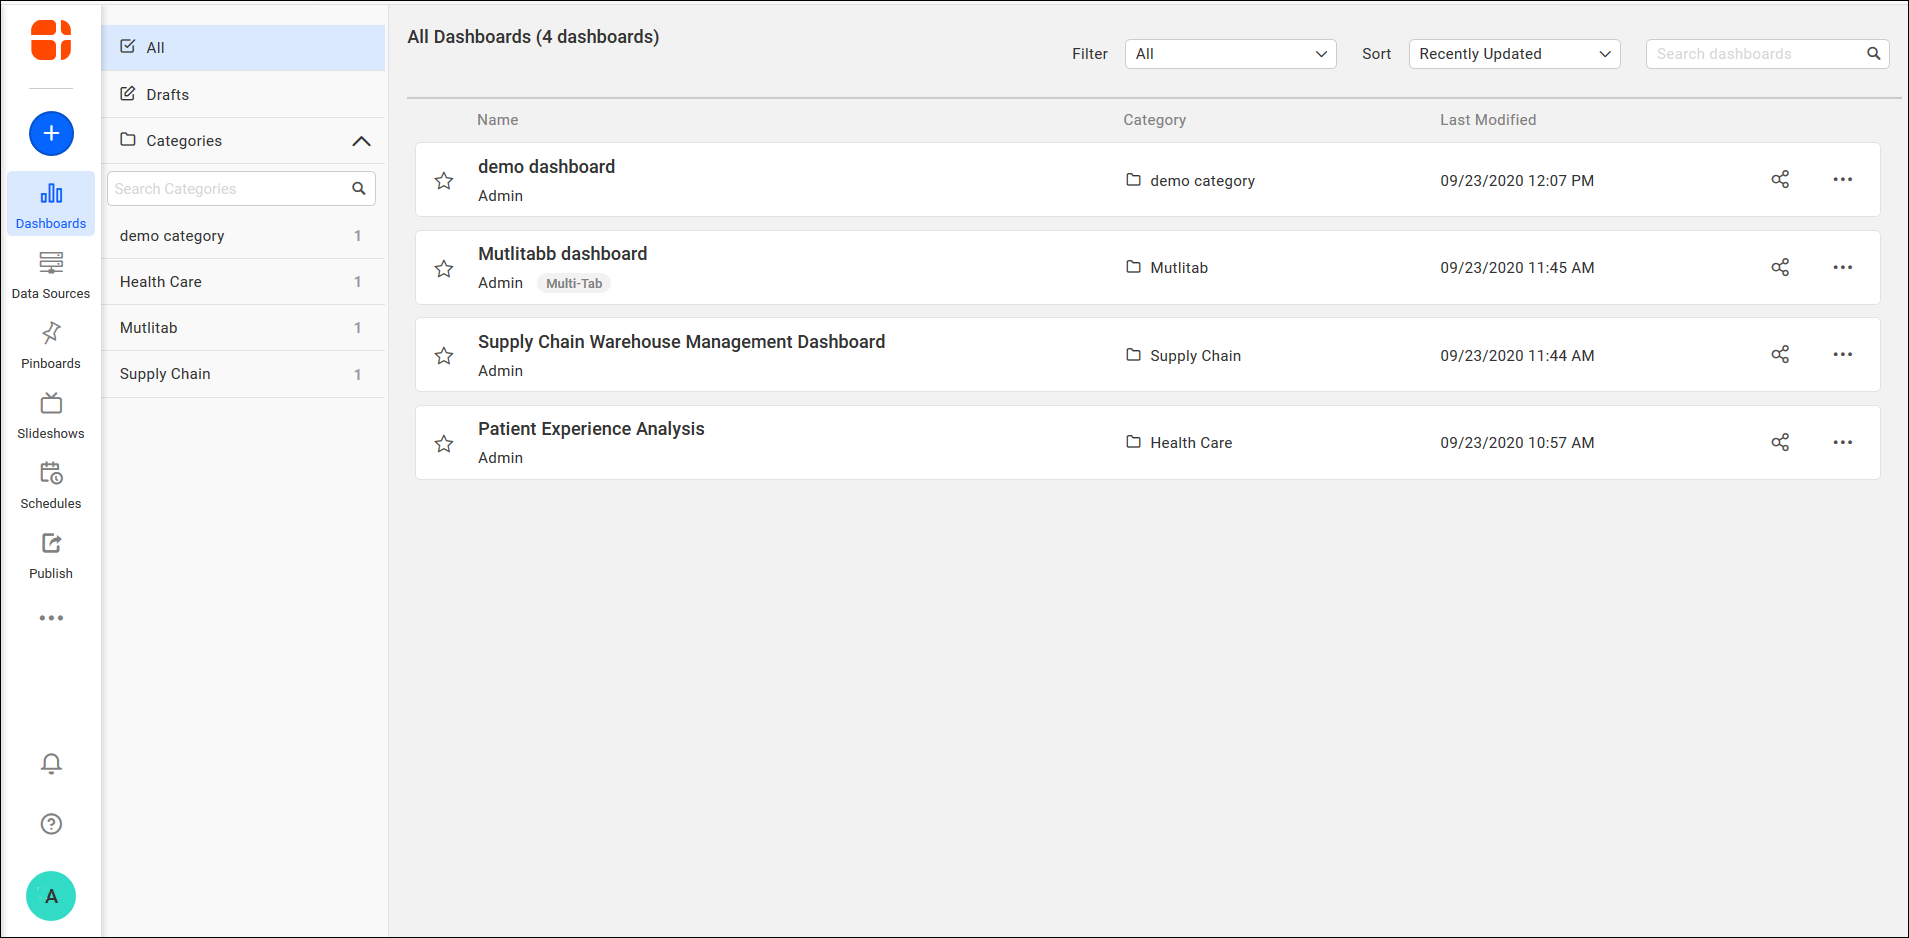The image size is (1909, 938).
Task: Collapse the Categories list
Action: 362,141
